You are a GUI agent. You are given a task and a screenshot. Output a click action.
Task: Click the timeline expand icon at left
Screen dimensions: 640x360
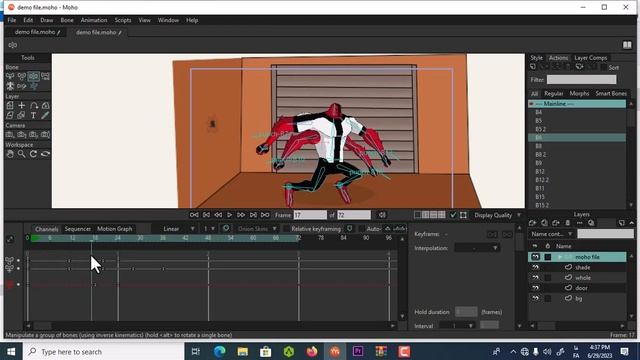tap(10, 240)
